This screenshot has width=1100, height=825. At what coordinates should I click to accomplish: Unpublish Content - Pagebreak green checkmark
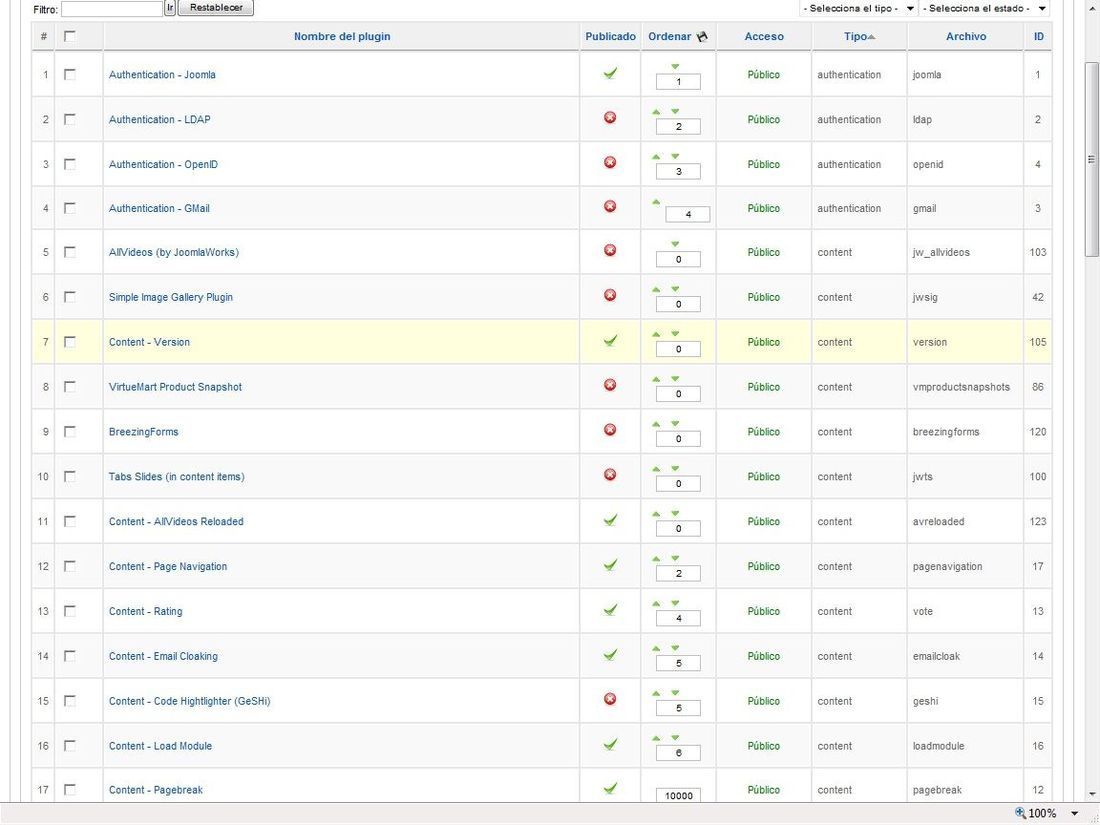[610, 789]
